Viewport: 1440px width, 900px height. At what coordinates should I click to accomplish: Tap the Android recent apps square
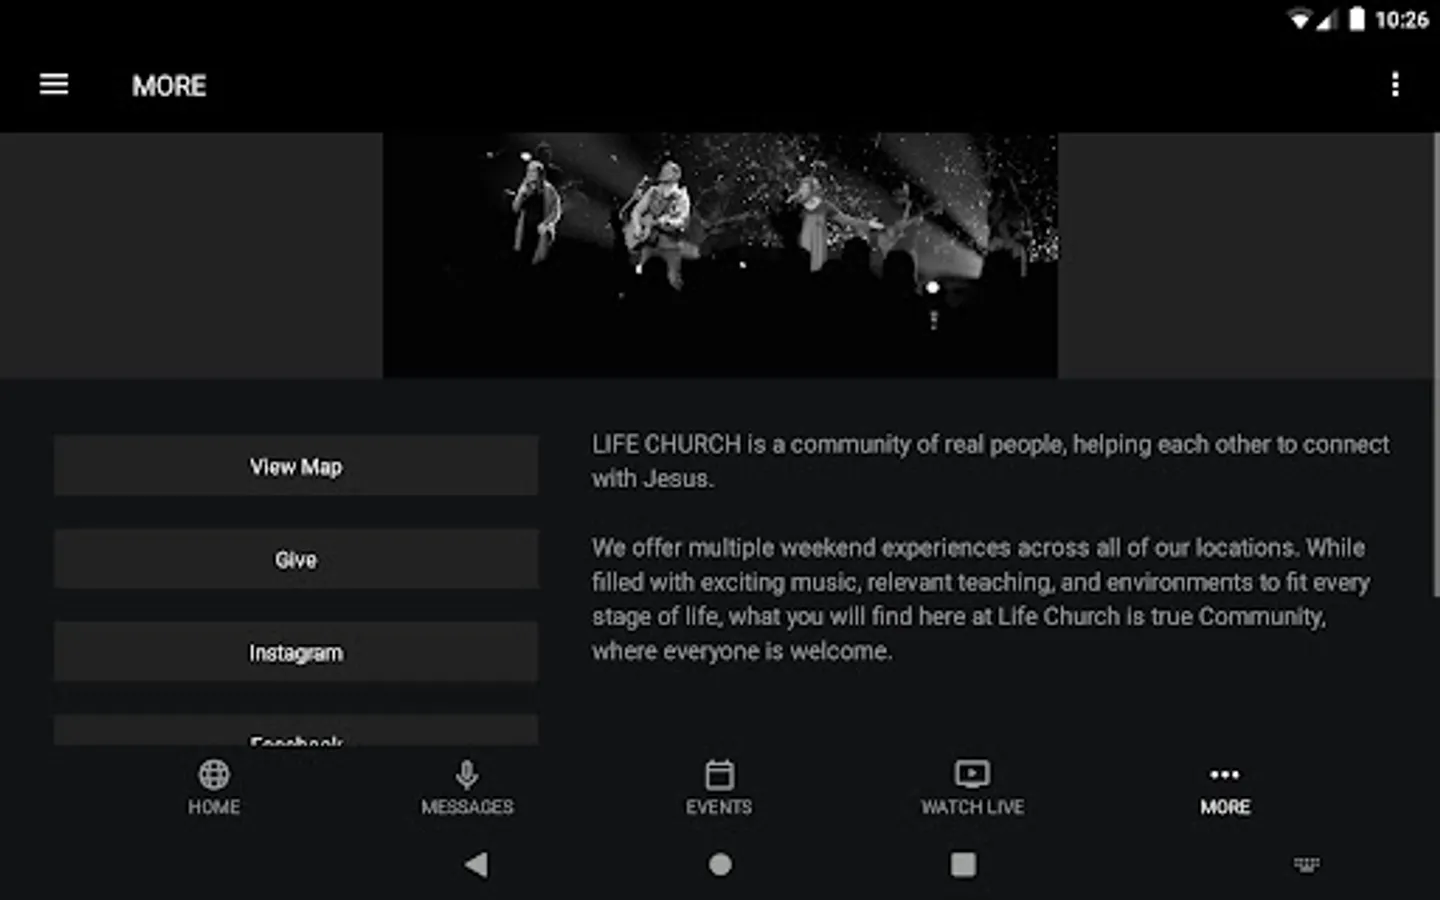(963, 864)
